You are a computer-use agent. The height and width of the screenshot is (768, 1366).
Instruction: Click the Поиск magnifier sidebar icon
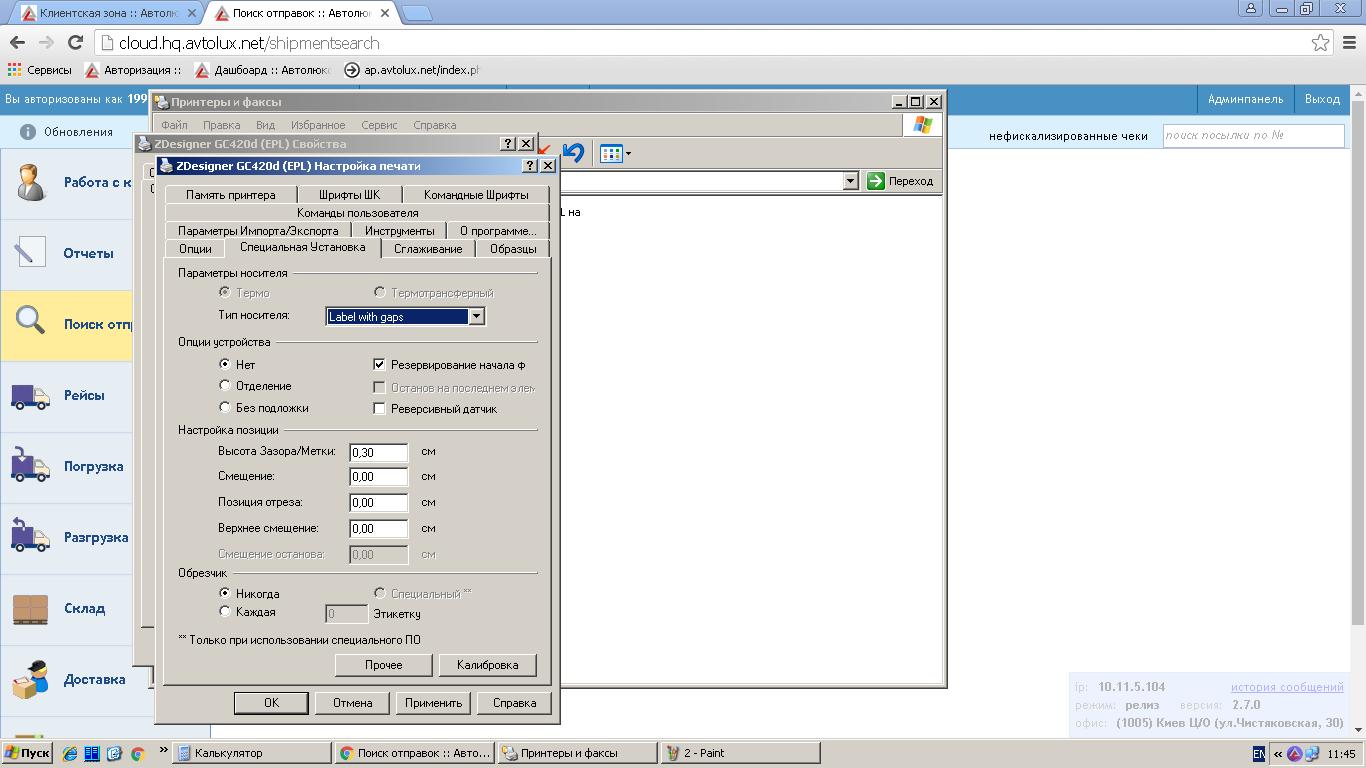30,322
